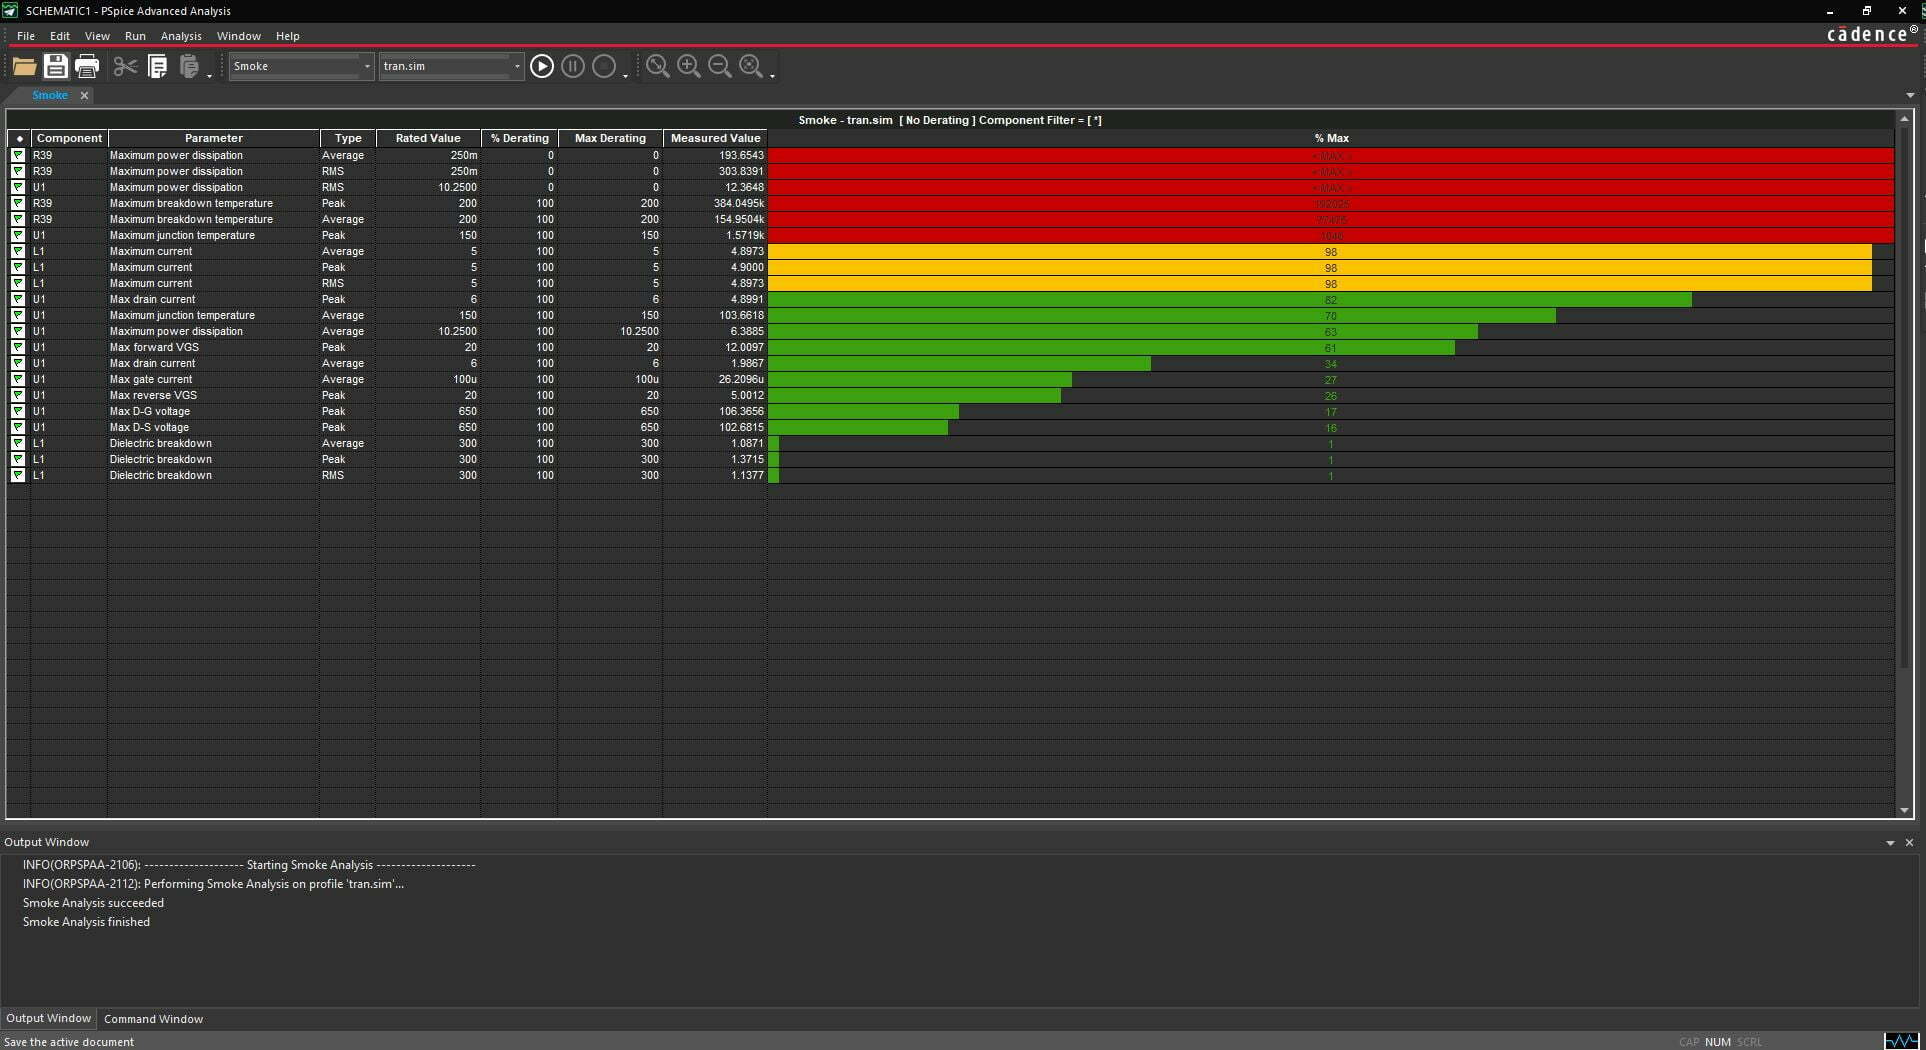Click the Copy toolbar icon
Viewport: 1926px width, 1050px height.
pos(157,66)
